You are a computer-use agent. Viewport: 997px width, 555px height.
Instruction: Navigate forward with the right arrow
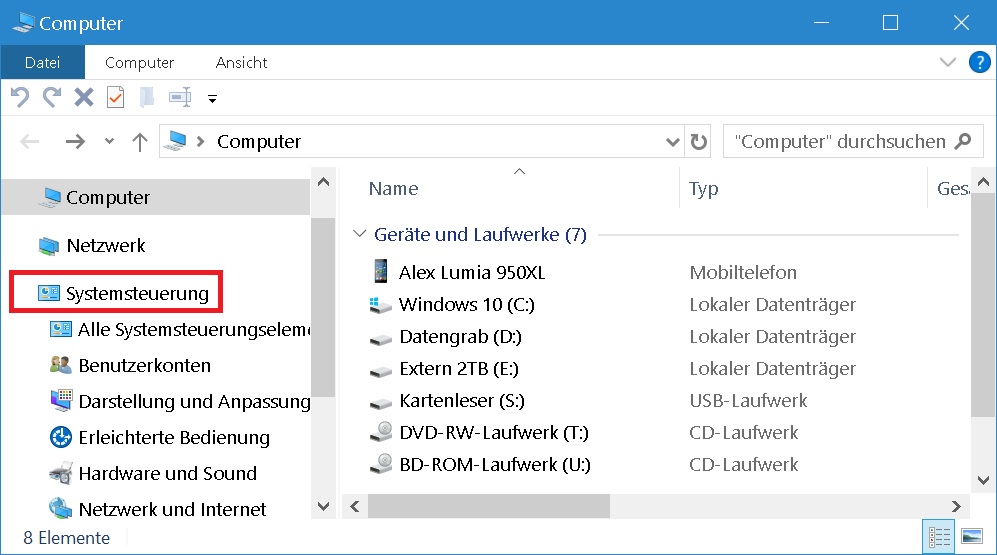tap(75, 142)
